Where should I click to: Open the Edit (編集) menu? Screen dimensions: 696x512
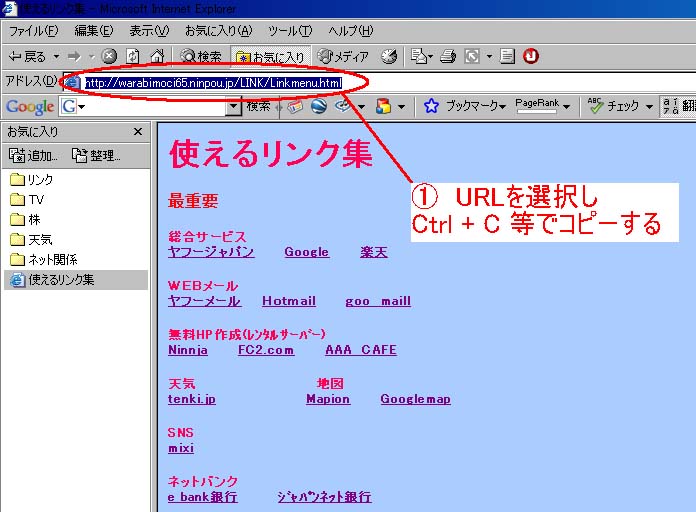point(94,31)
